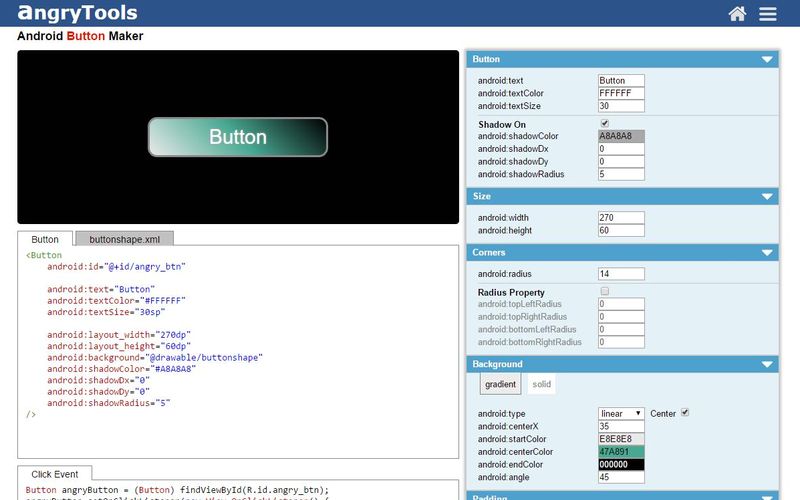
Task: Expand the Padding panel arrow
Action: point(767,497)
